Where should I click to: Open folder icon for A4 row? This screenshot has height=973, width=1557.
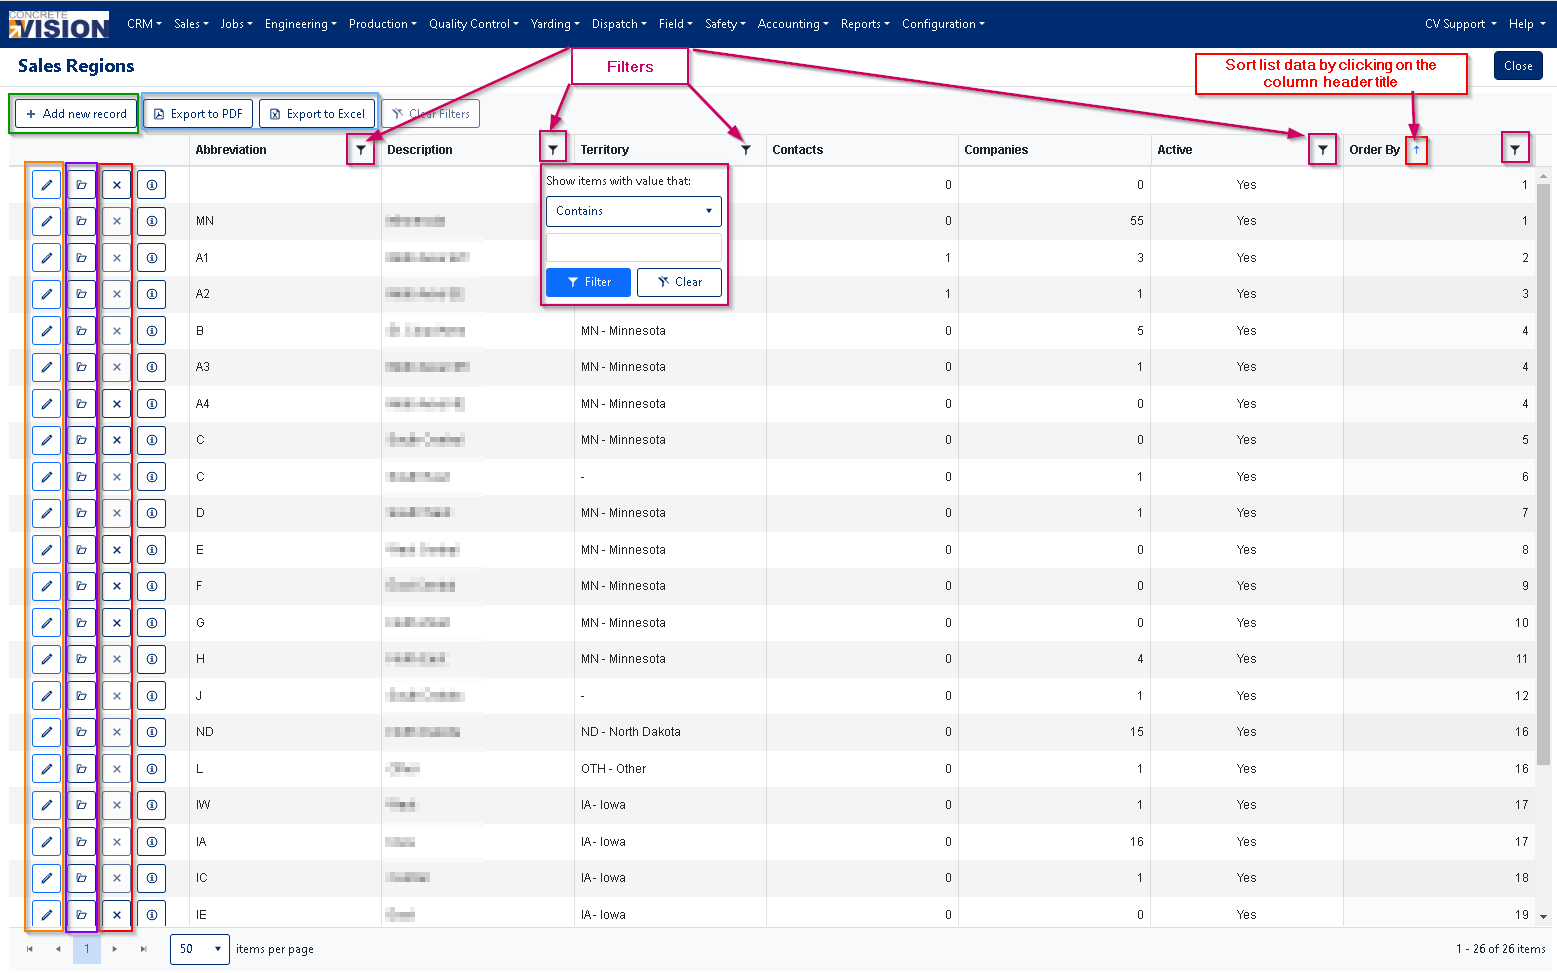81,404
